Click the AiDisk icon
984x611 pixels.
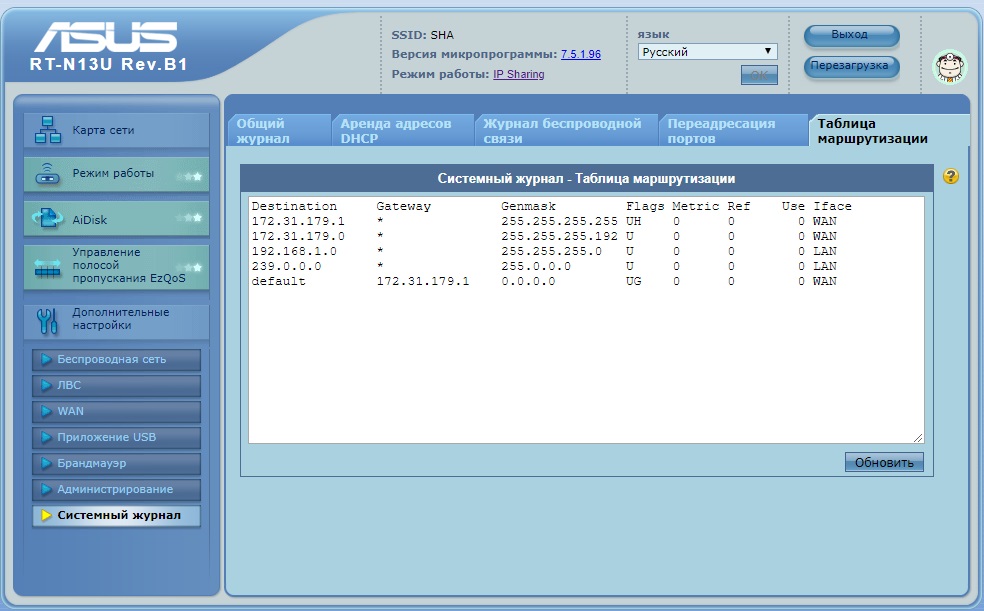(48, 218)
